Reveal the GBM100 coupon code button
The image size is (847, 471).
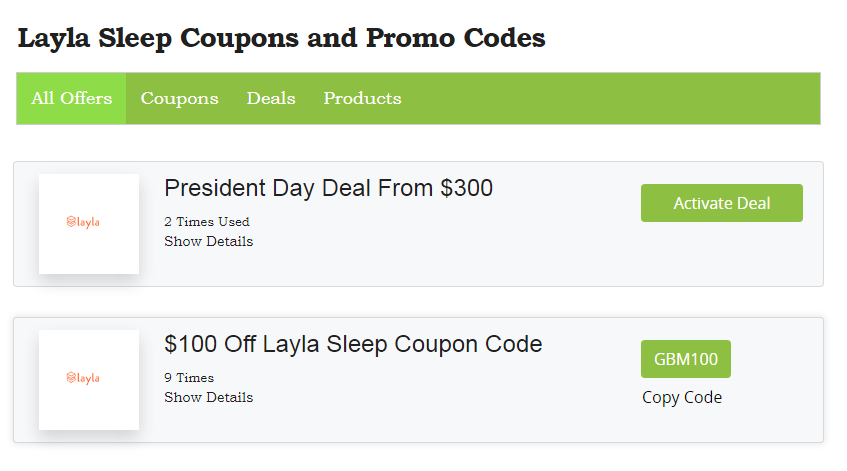click(685, 359)
